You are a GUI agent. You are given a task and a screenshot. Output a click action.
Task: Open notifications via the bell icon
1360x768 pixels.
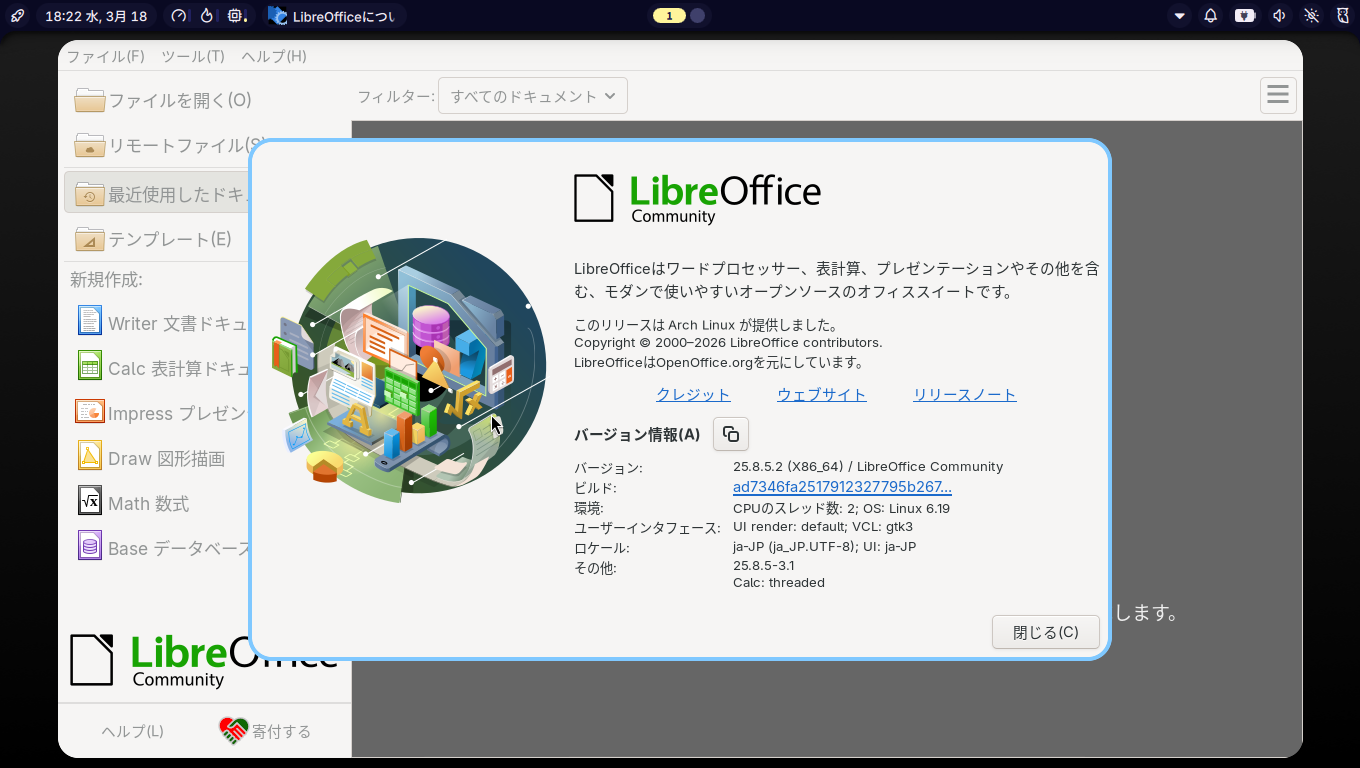click(1210, 16)
